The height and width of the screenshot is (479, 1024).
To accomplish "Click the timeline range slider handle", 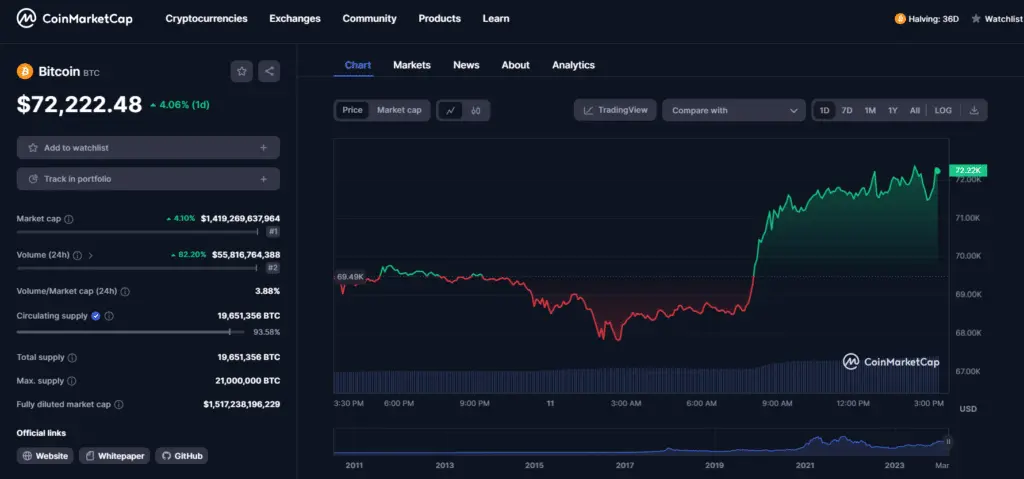I will pyautogui.click(x=948, y=441).
